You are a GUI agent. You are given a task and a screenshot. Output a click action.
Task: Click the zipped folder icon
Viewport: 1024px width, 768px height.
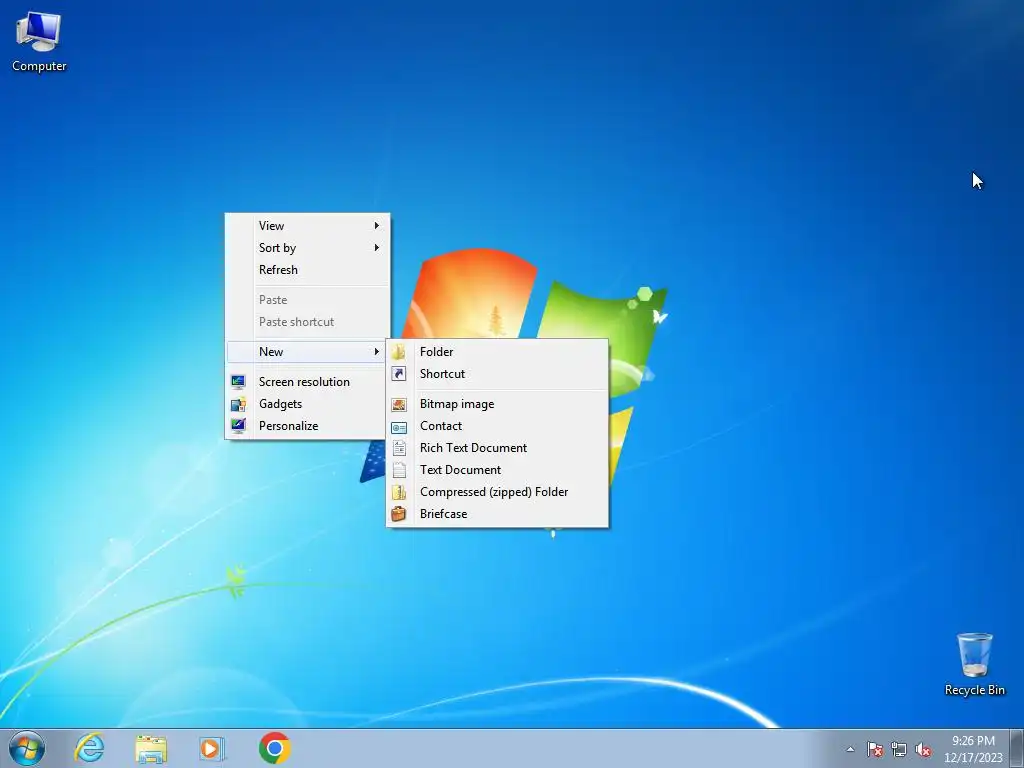click(x=399, y=492)
